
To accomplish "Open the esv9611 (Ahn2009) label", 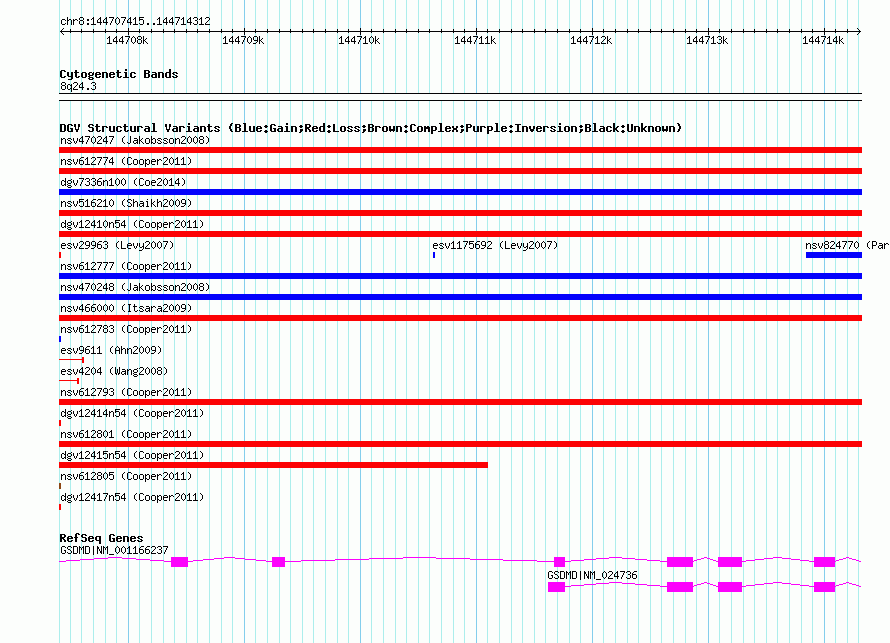I will [x=111, y=350].
